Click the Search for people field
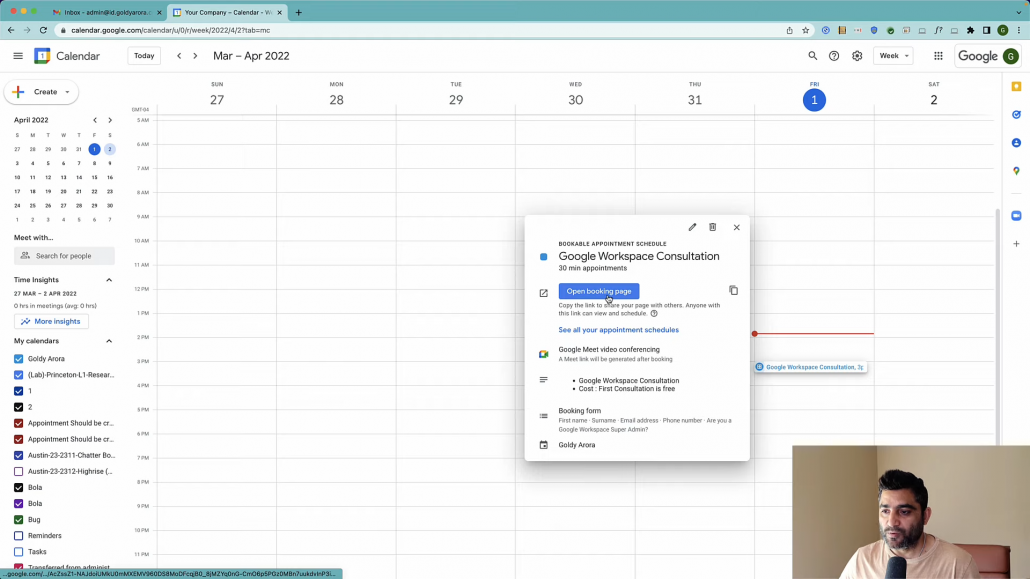This screenshot has width=1030, height=579. pos(64,256)
